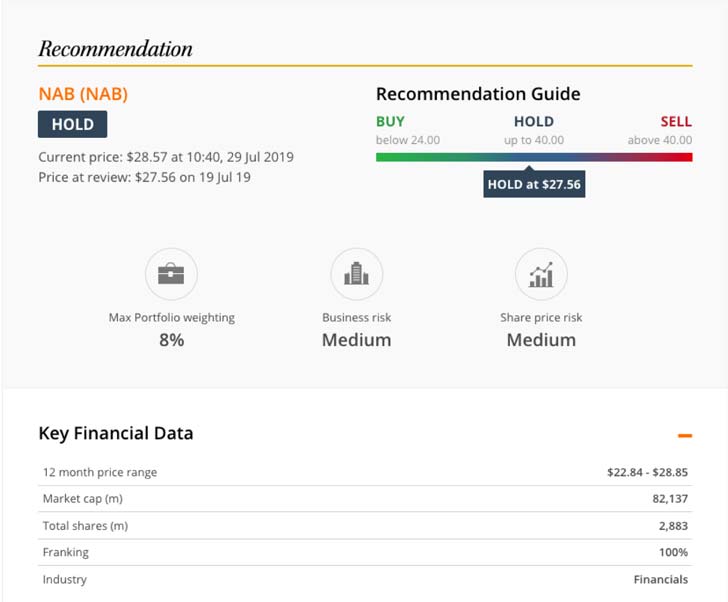
Task: Click the Total shares (m) row label
Action: pyautogui.click(x=85, y=526)
